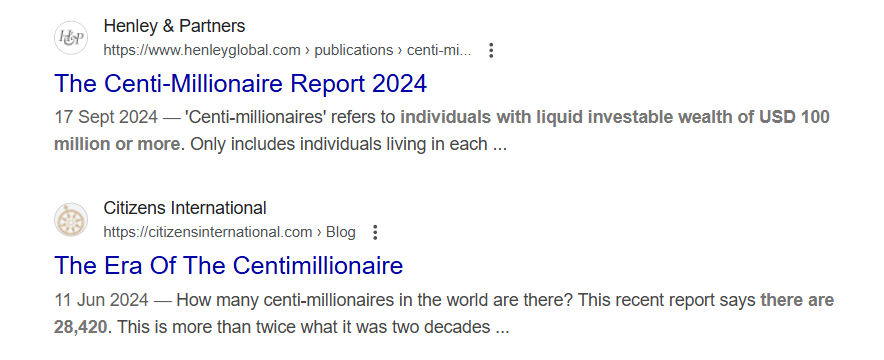Open The Era Of The Centimillionaire link
Viewport: 884px width, 360px height.
[228, 265]
